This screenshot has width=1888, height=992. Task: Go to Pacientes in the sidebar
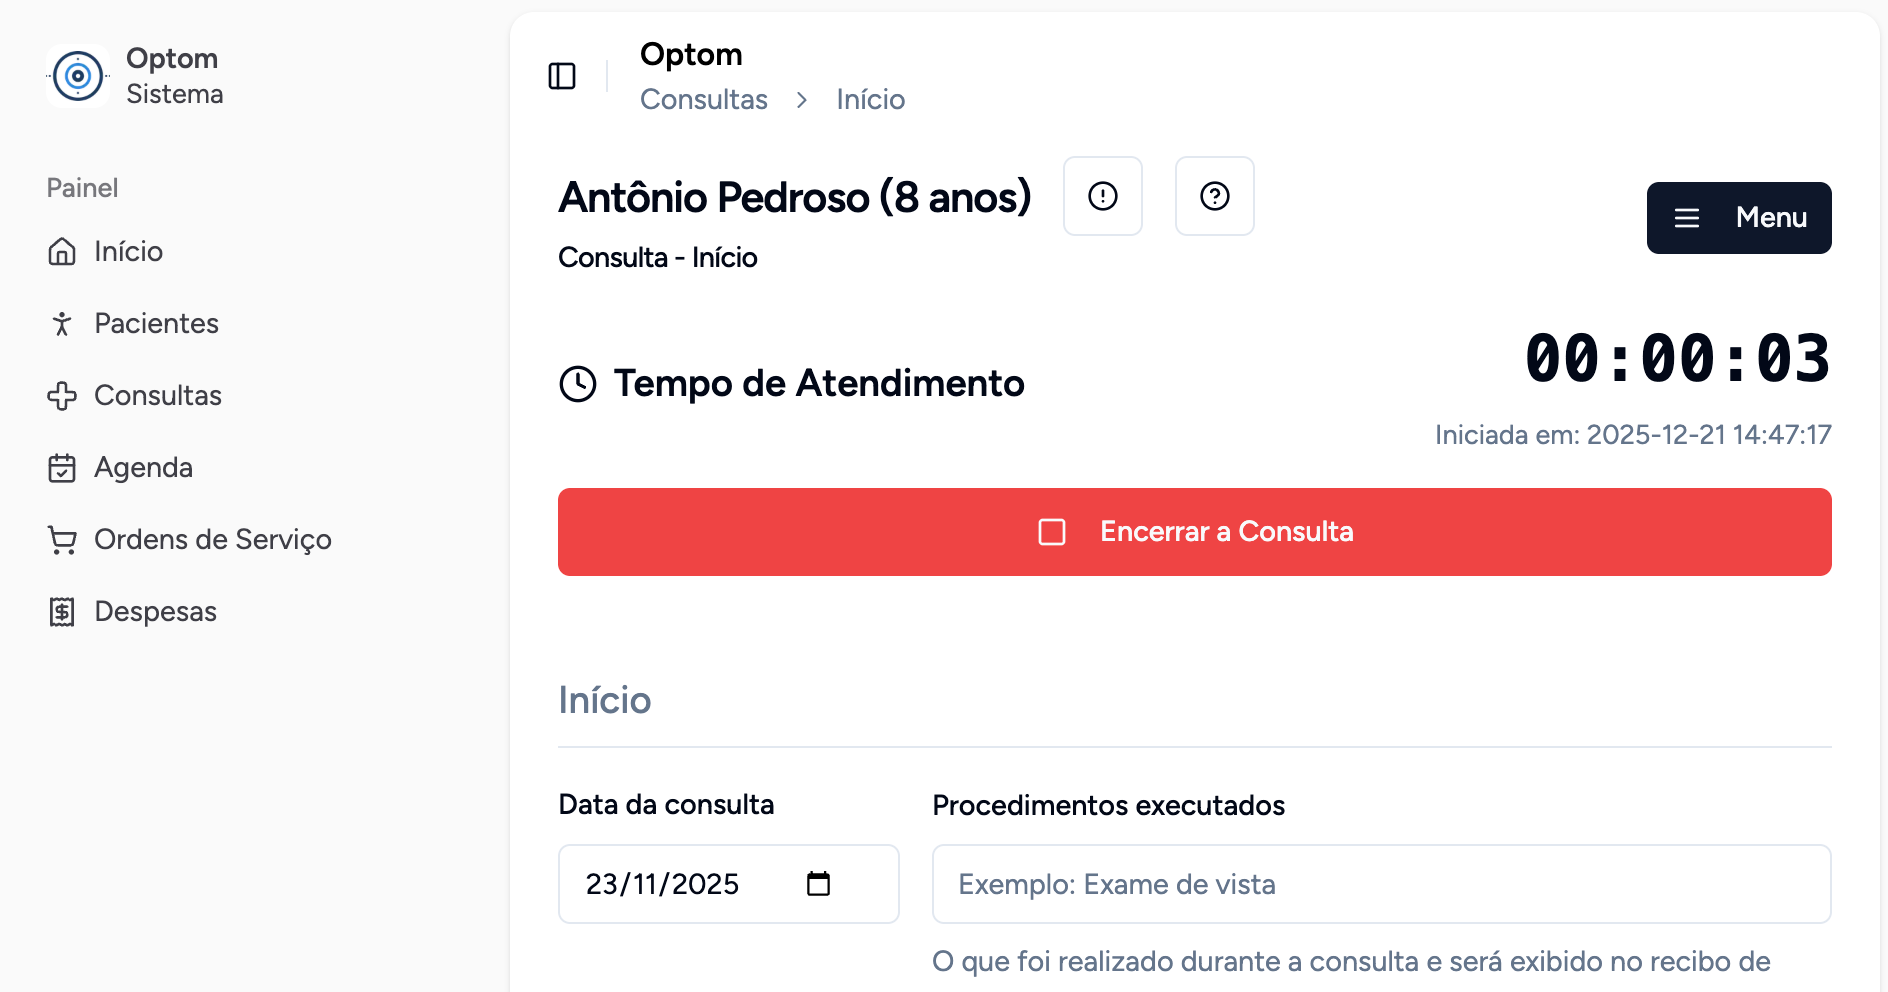pos(156,323)
